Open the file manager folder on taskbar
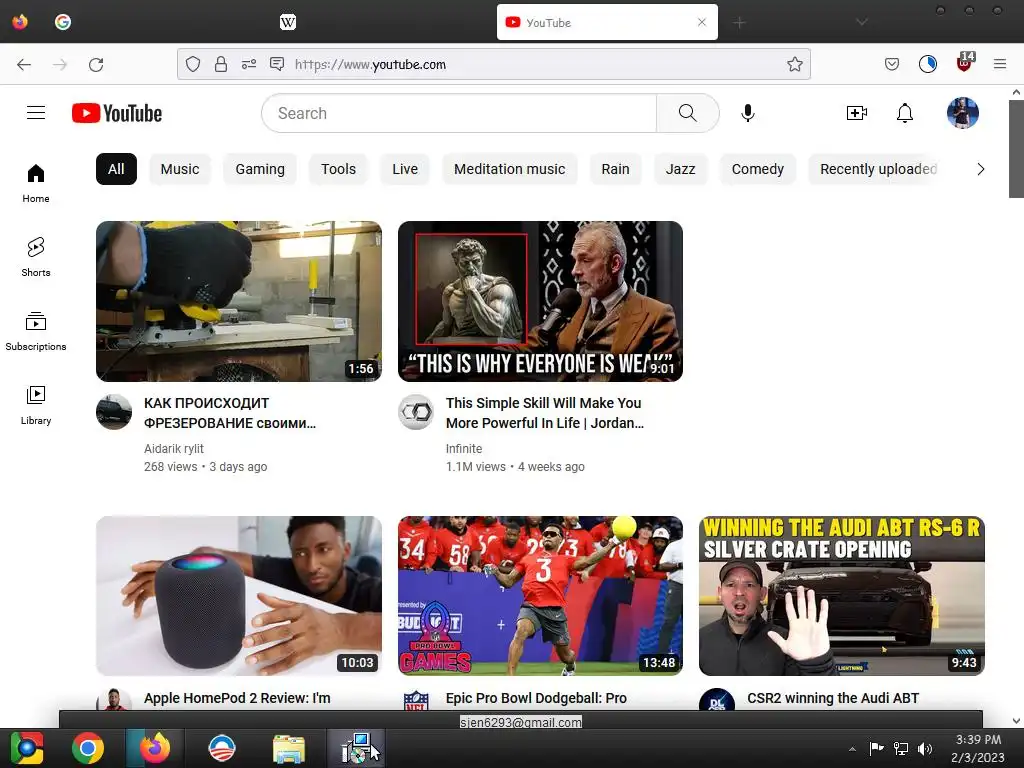Viewport: 1024px width, 768px height. (289, 748)
